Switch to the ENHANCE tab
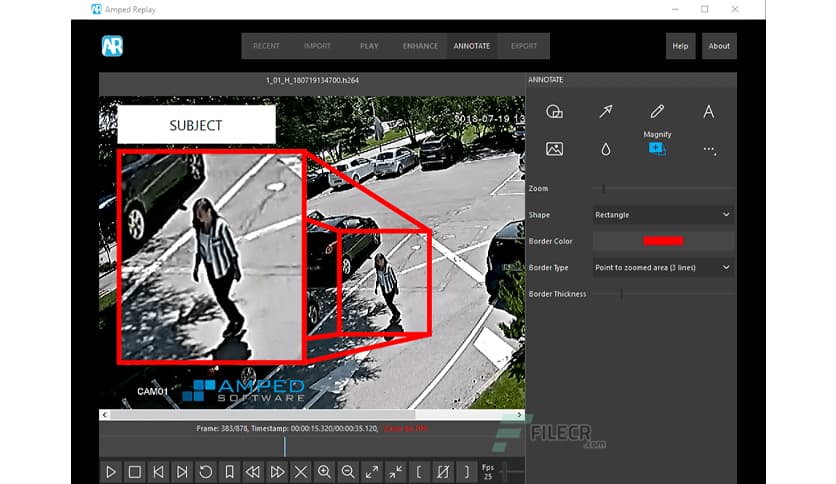The image size is (836, 484). 420,46
